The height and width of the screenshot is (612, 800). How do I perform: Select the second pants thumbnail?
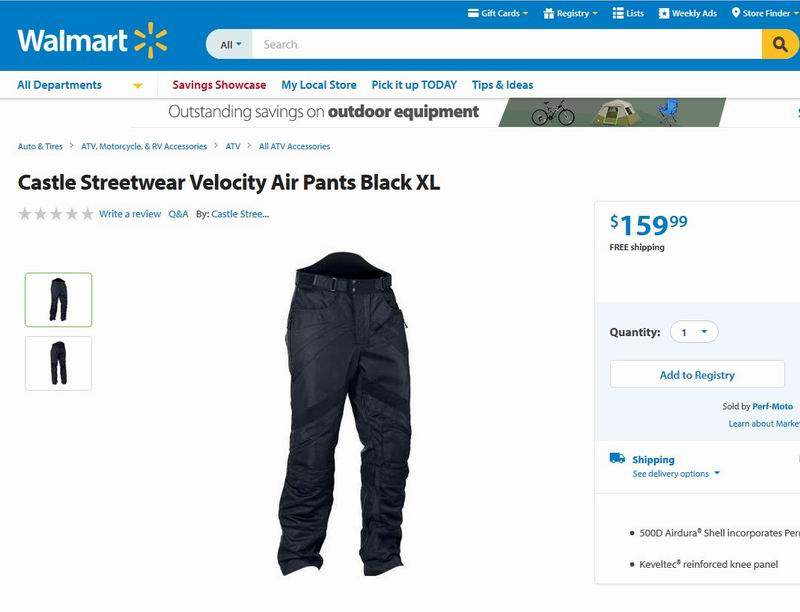tap(59, 363)
